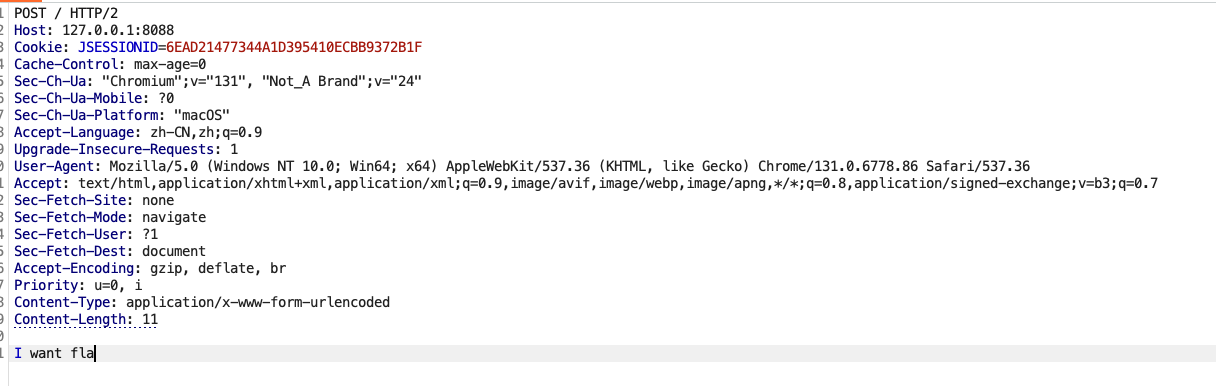Click the Priority header line
The width and height of the screenshot is (1216, 386).
[x=78, y=285]
